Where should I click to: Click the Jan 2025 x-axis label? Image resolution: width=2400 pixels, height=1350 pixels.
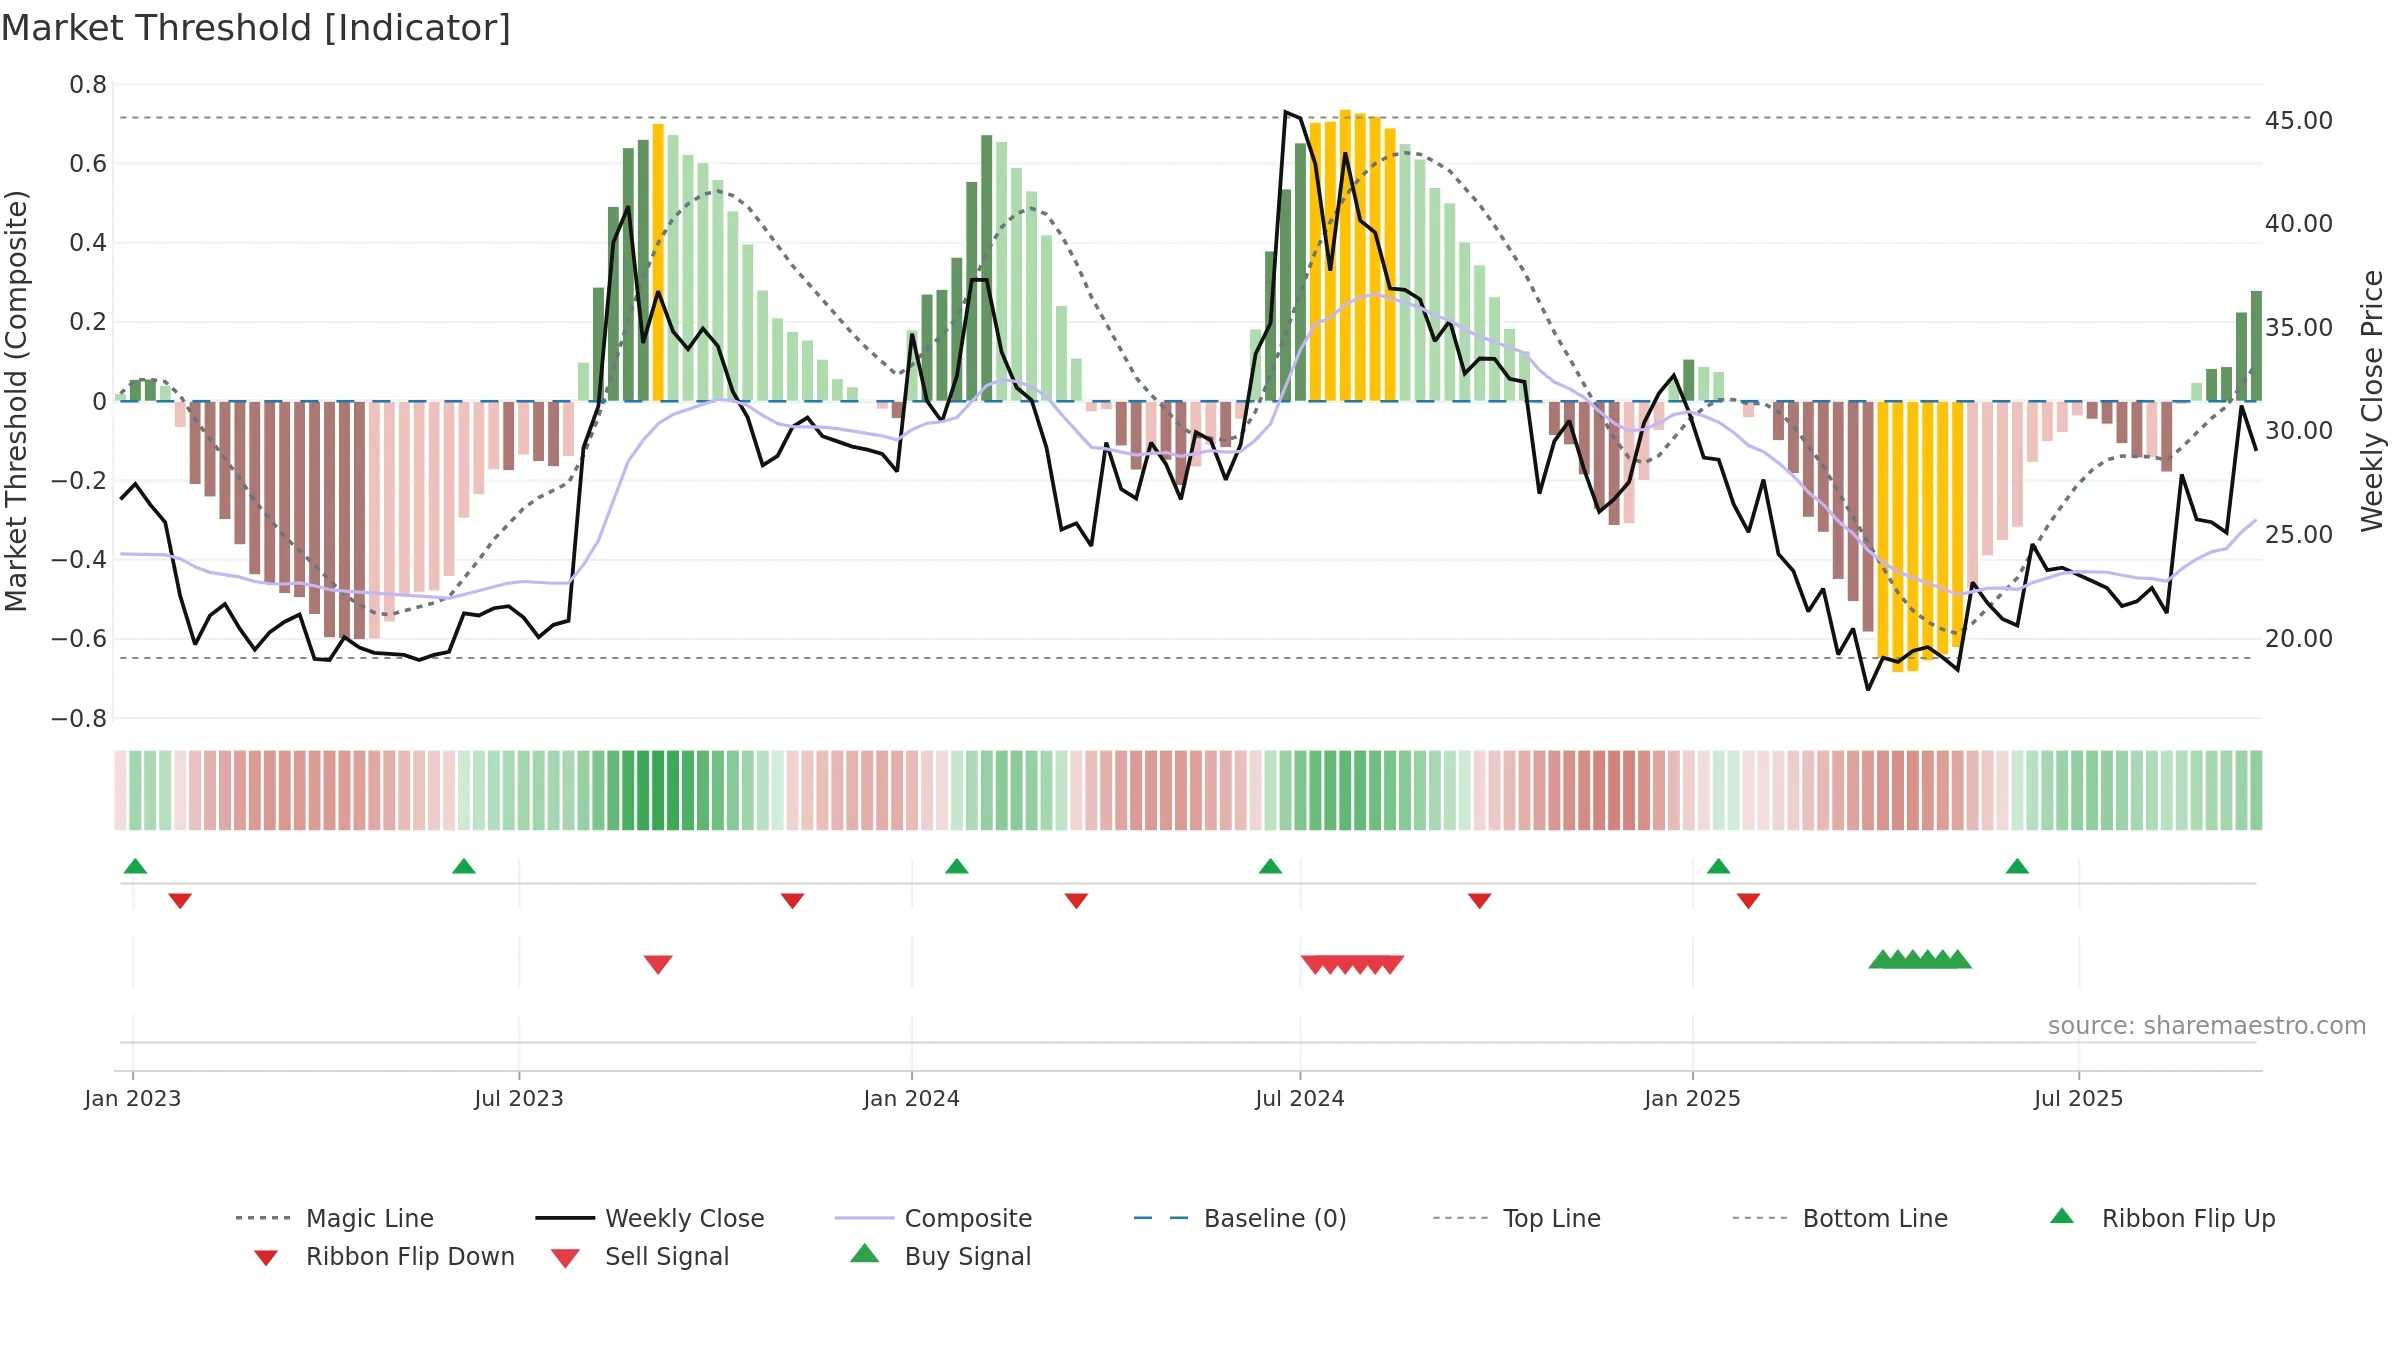tap(1693, 1099)
